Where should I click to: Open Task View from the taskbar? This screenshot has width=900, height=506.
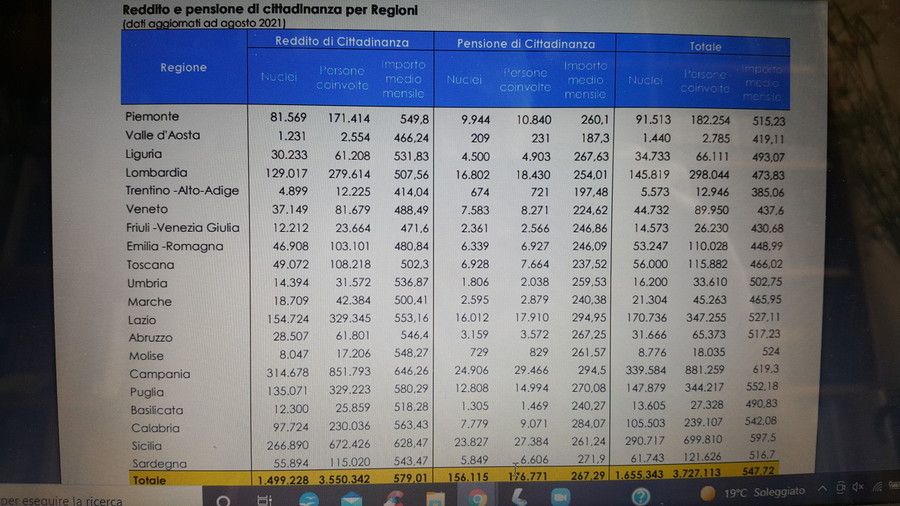[264, 499]
